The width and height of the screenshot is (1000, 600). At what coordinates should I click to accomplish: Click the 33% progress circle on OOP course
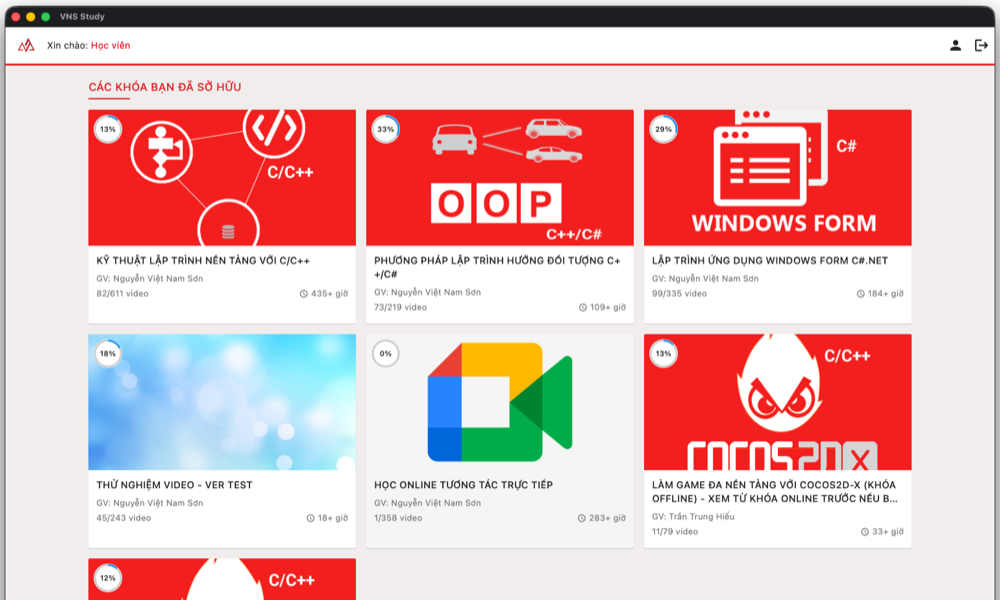coord(386,129)
